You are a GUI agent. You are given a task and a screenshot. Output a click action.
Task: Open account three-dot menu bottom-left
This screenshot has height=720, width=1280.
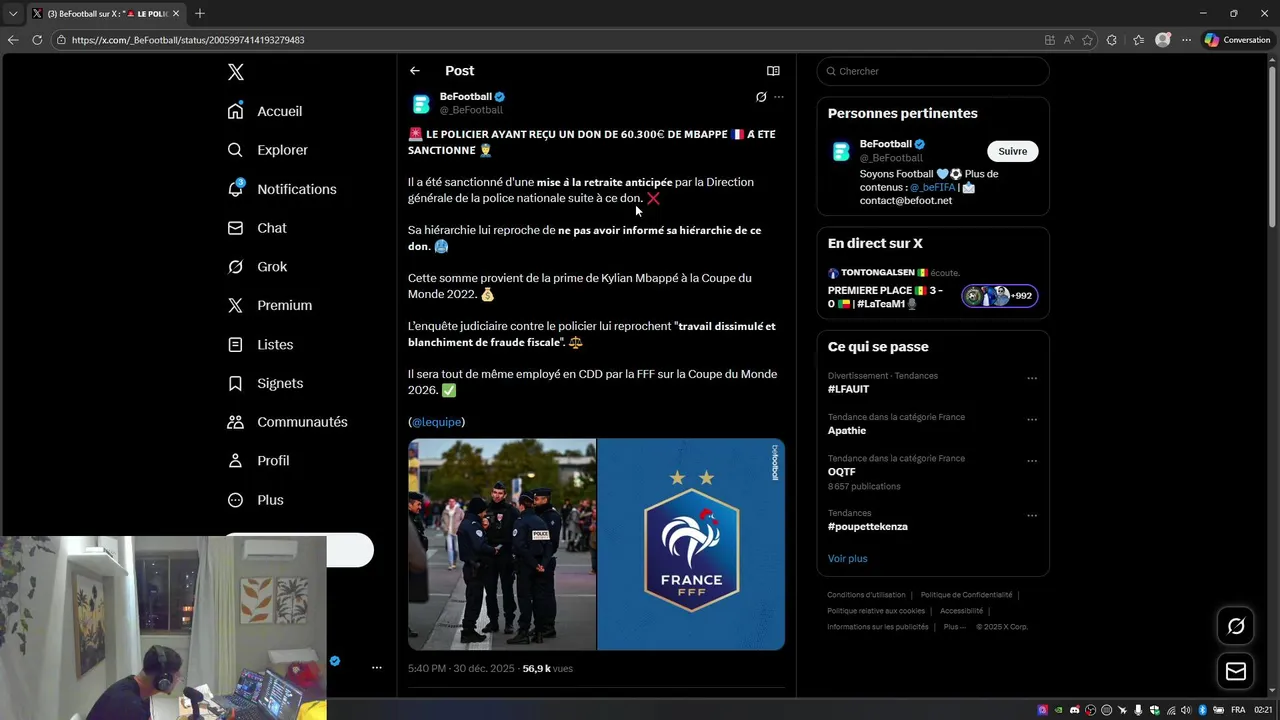tap(377, 667)
